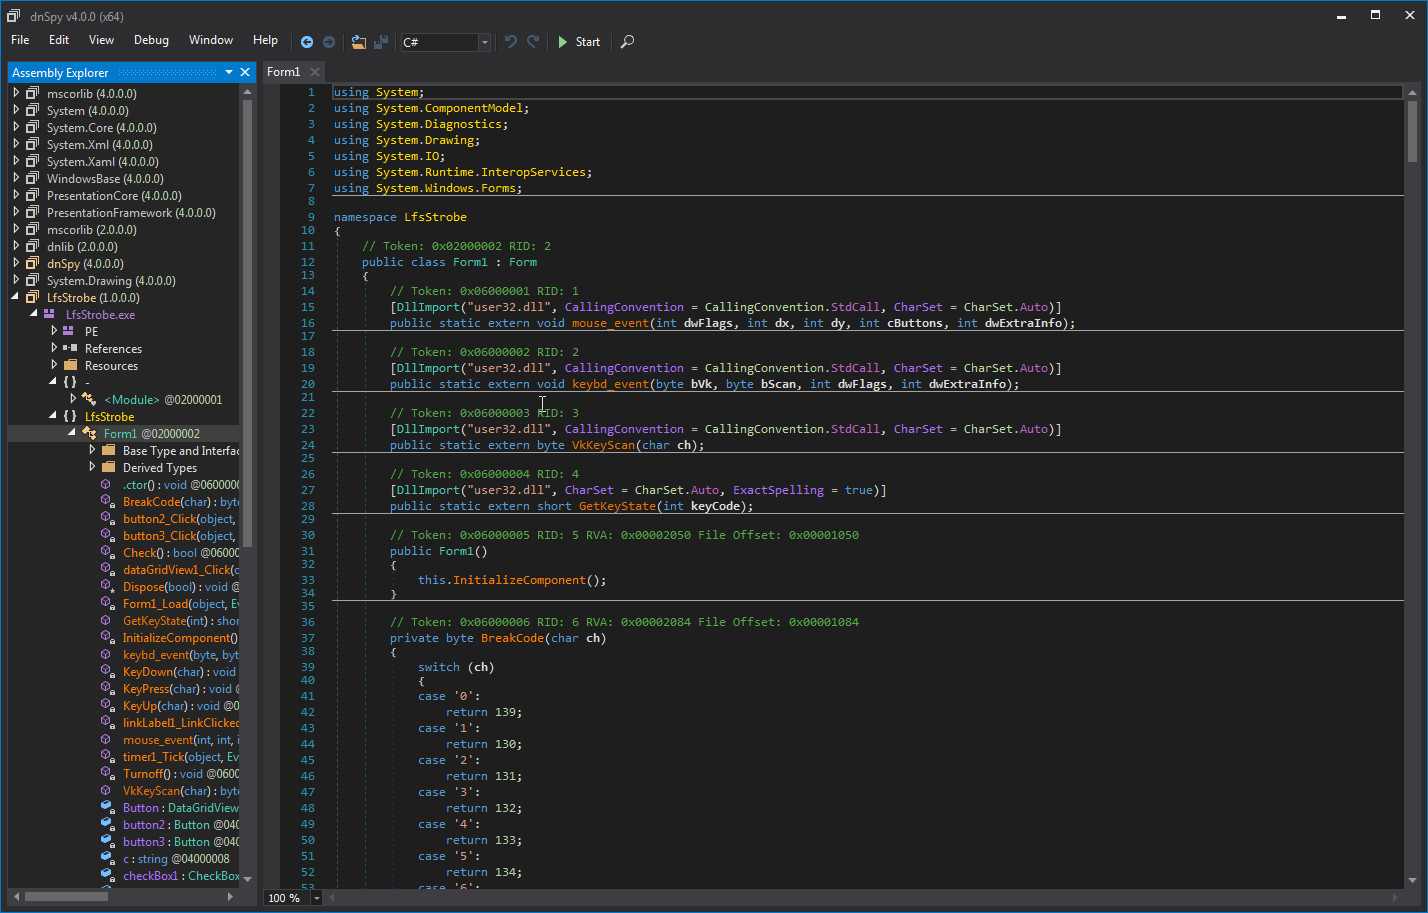Click the Search magnifier icon in toolbar

tap(627, 42)
